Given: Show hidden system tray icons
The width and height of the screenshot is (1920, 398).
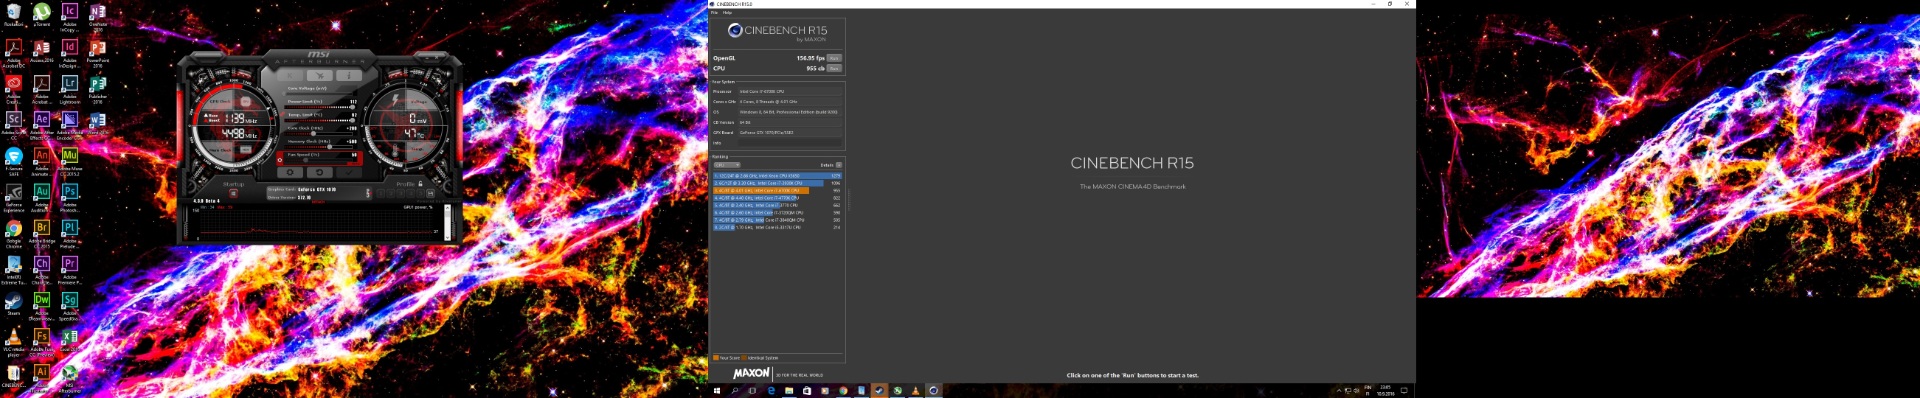Looking at the screenshot, I should click(1338, 391).
